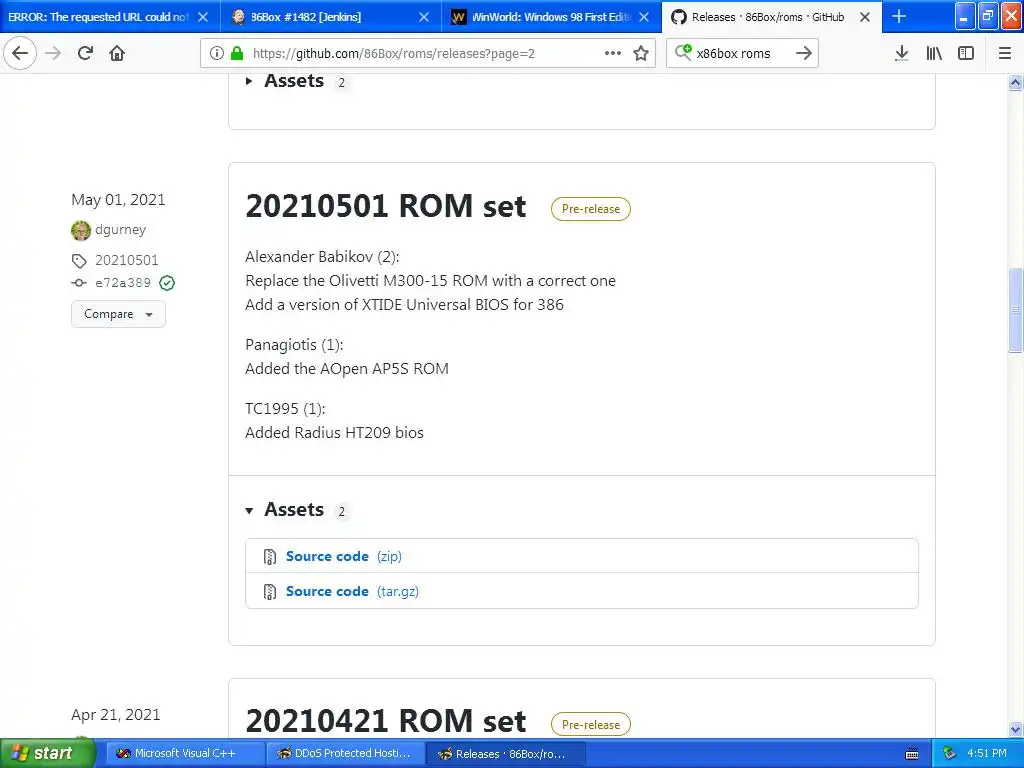Reload the current page
Image resolution: width=1024 pixels, height=768 pixels.
click(x=85, y=53)
